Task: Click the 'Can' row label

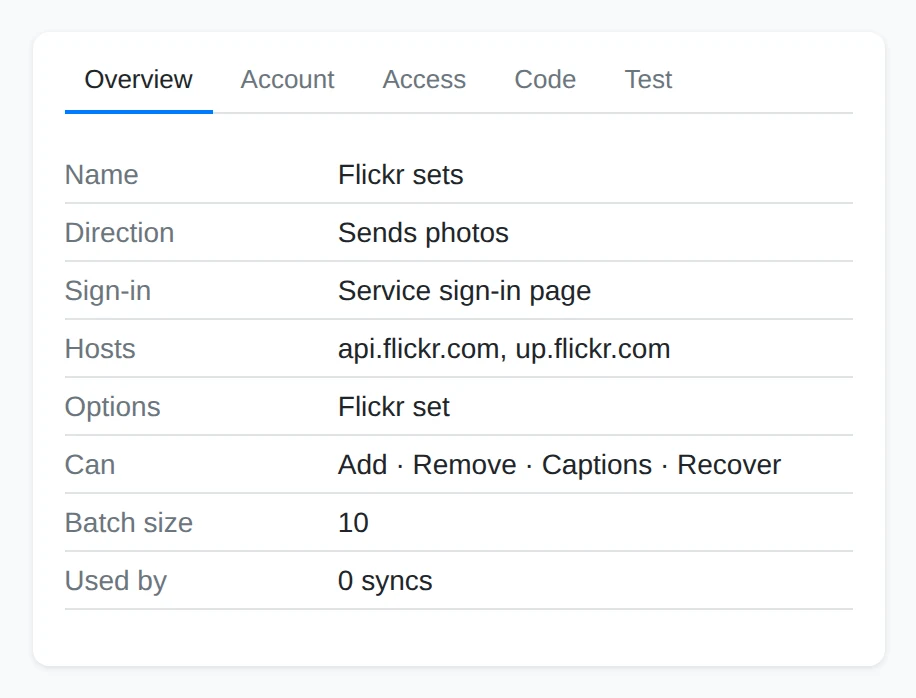Action: 90,465
